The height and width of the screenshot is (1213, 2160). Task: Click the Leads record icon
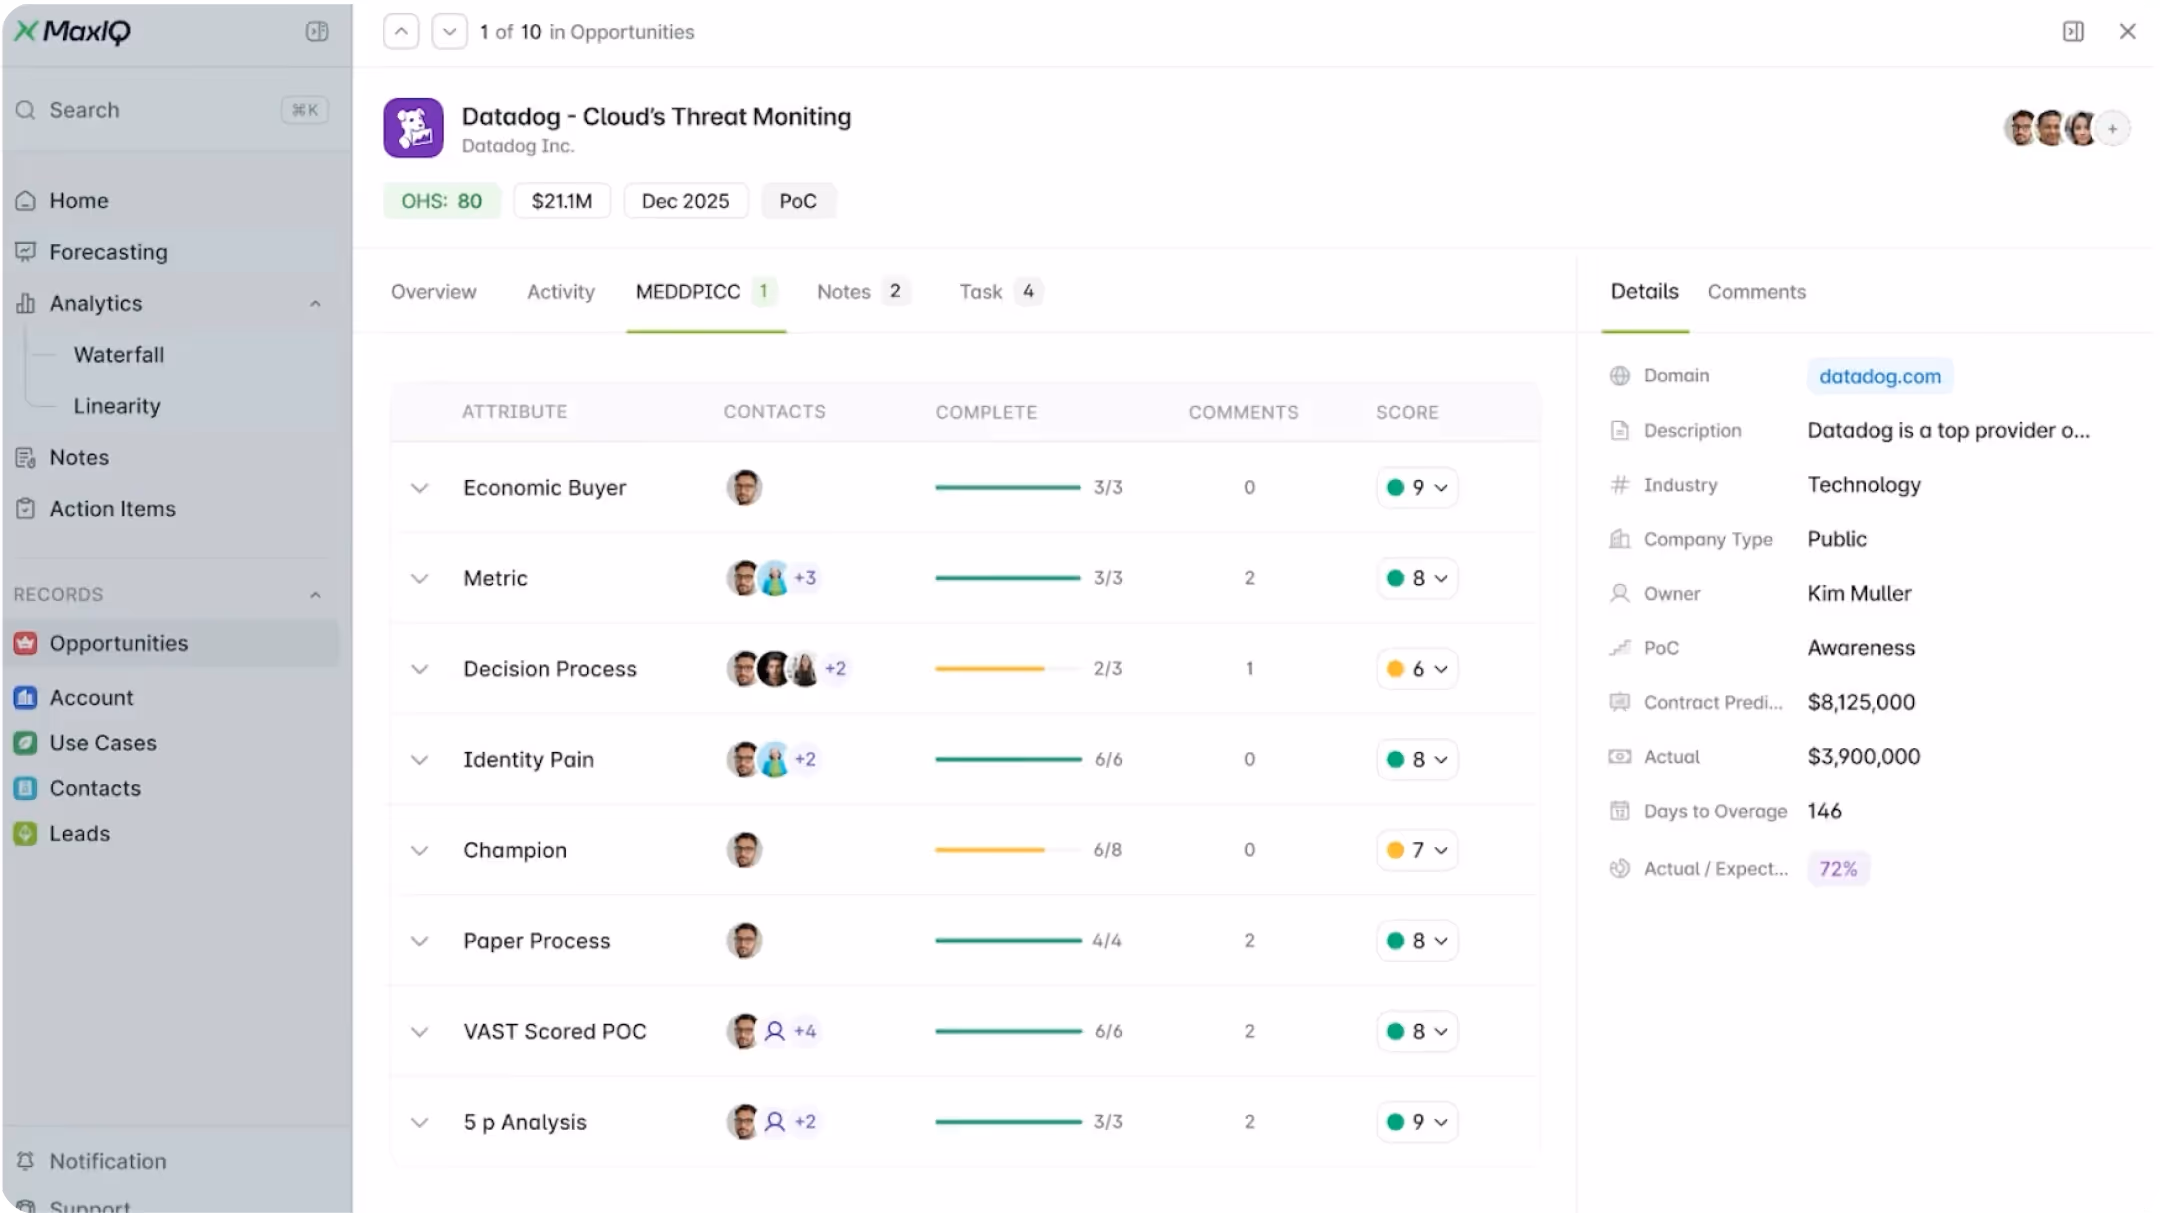pos(26,834)
